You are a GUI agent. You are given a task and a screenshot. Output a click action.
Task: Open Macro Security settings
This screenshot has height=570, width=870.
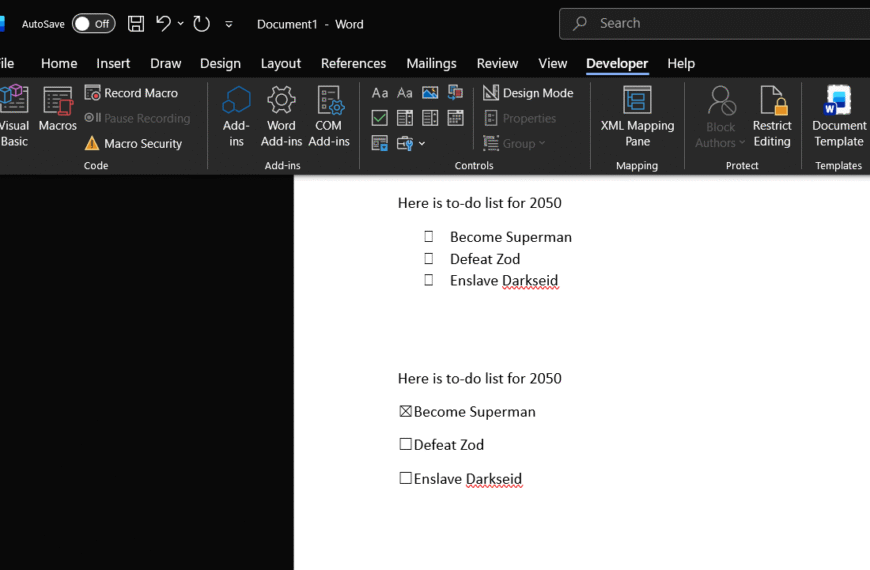[133, 143]
